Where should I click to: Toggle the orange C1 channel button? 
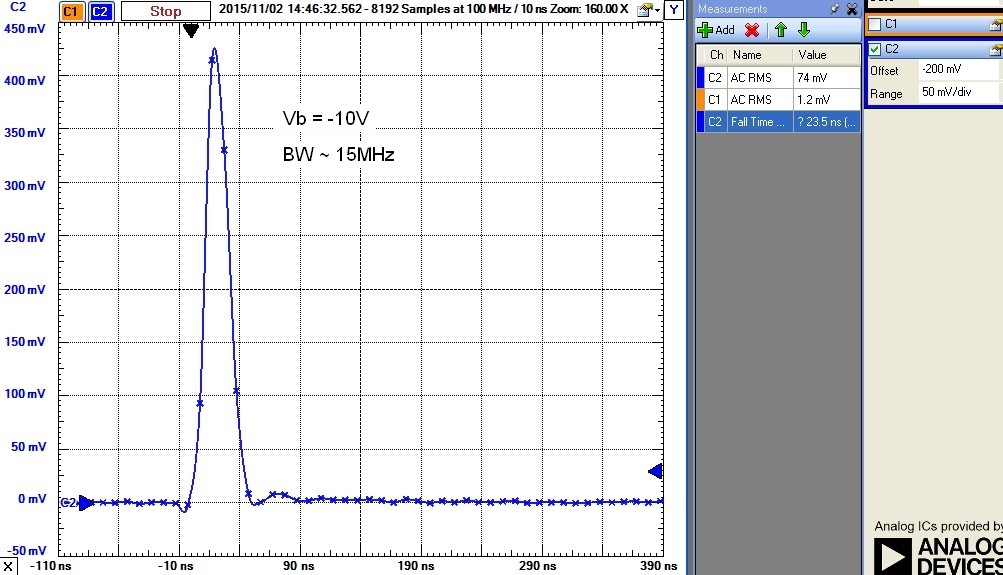click(71, 12)
